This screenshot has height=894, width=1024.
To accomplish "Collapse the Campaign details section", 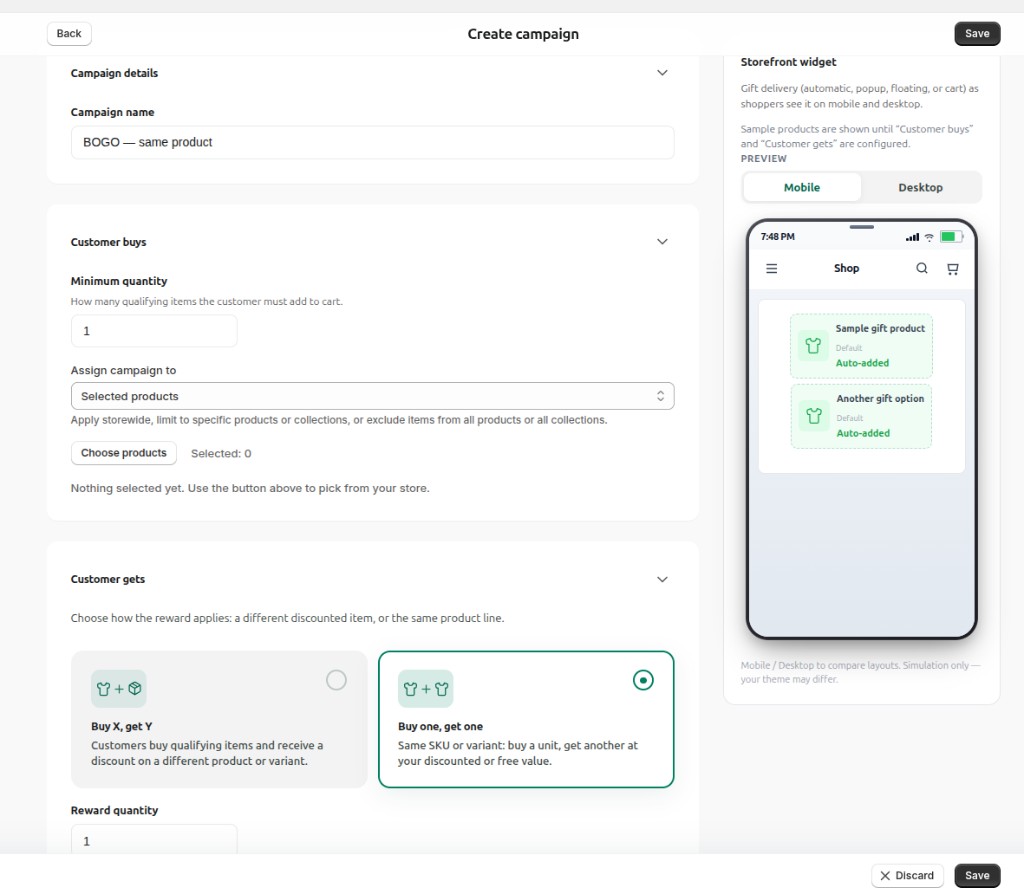I will 662,72.
